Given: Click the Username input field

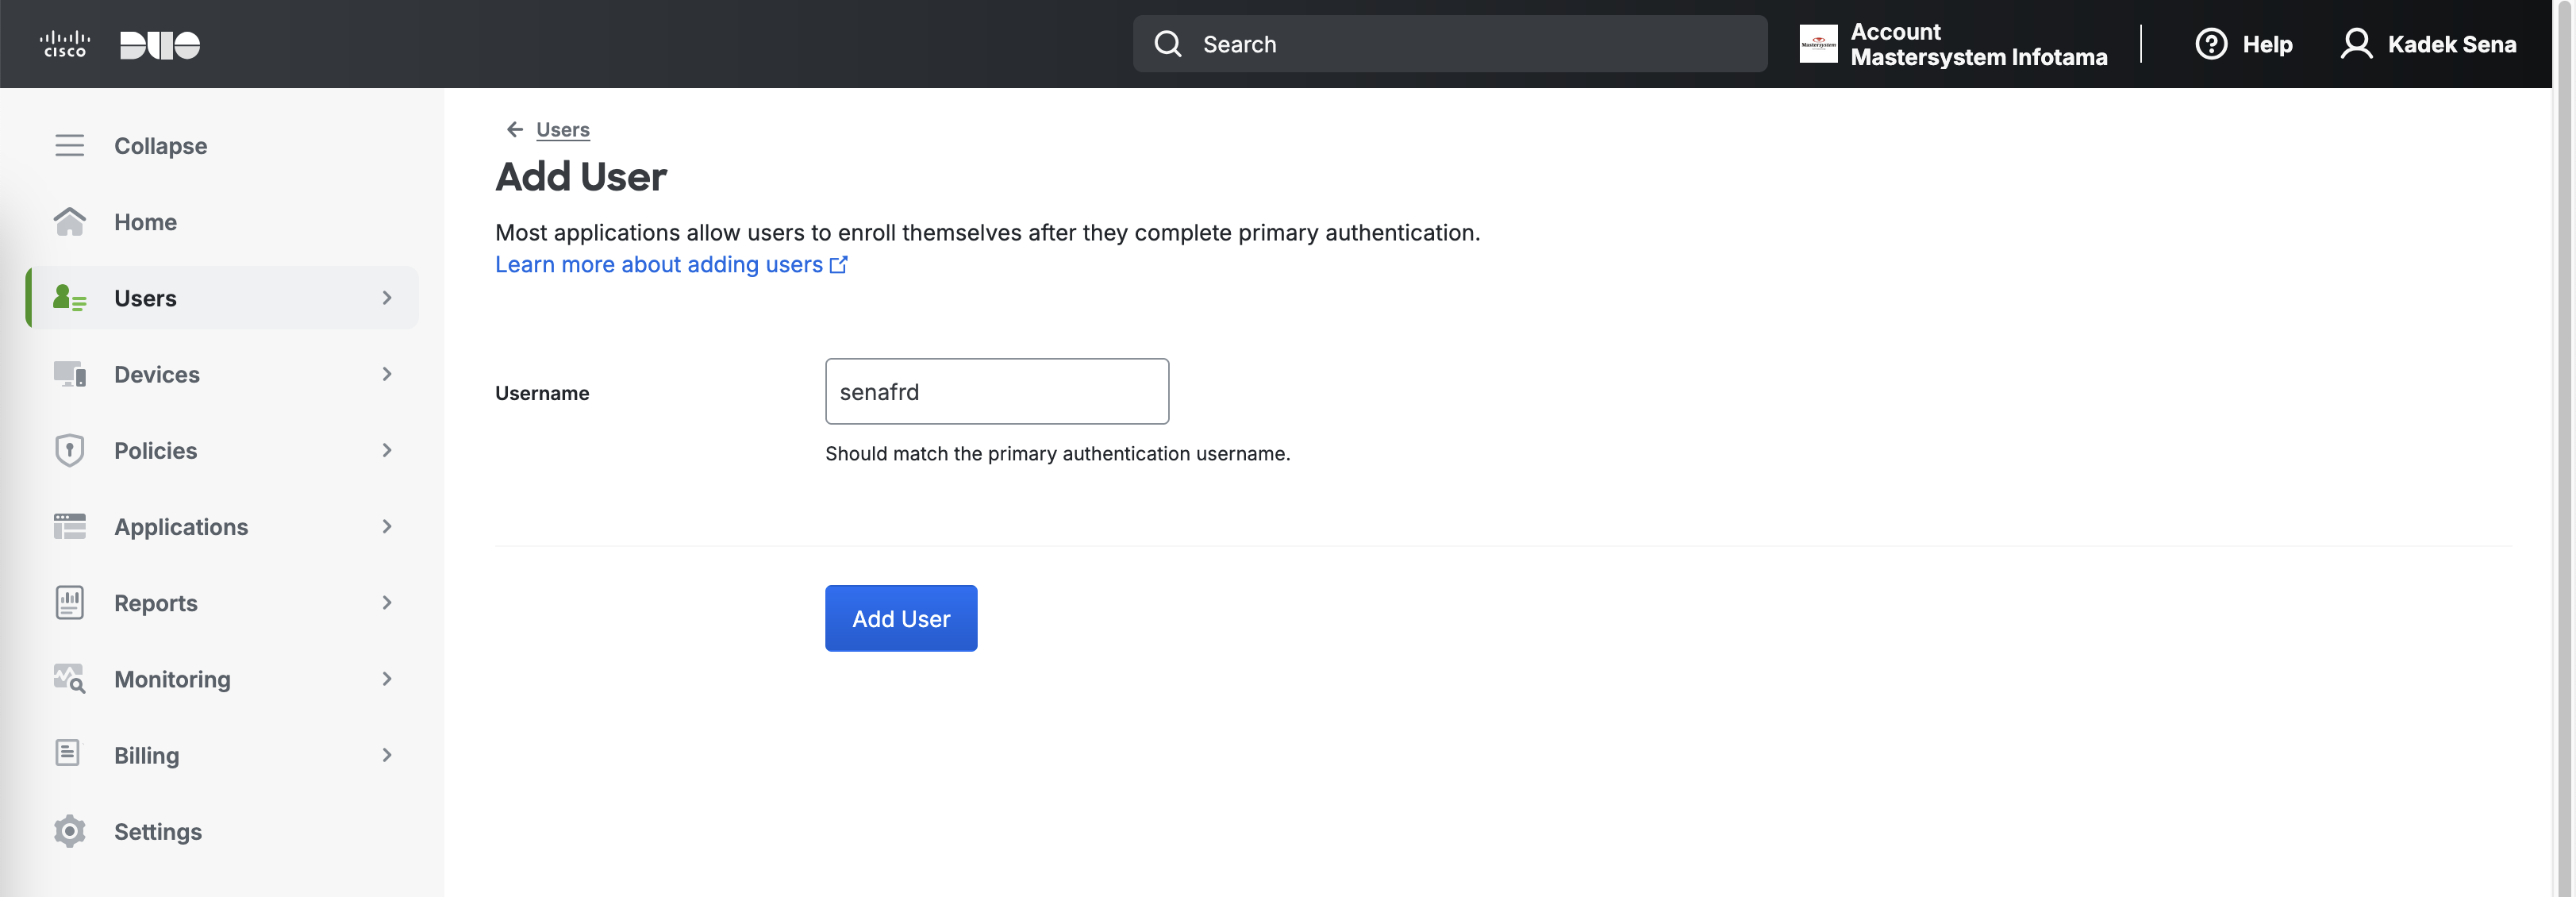Looking at the screenshot, I should (996, 391).
